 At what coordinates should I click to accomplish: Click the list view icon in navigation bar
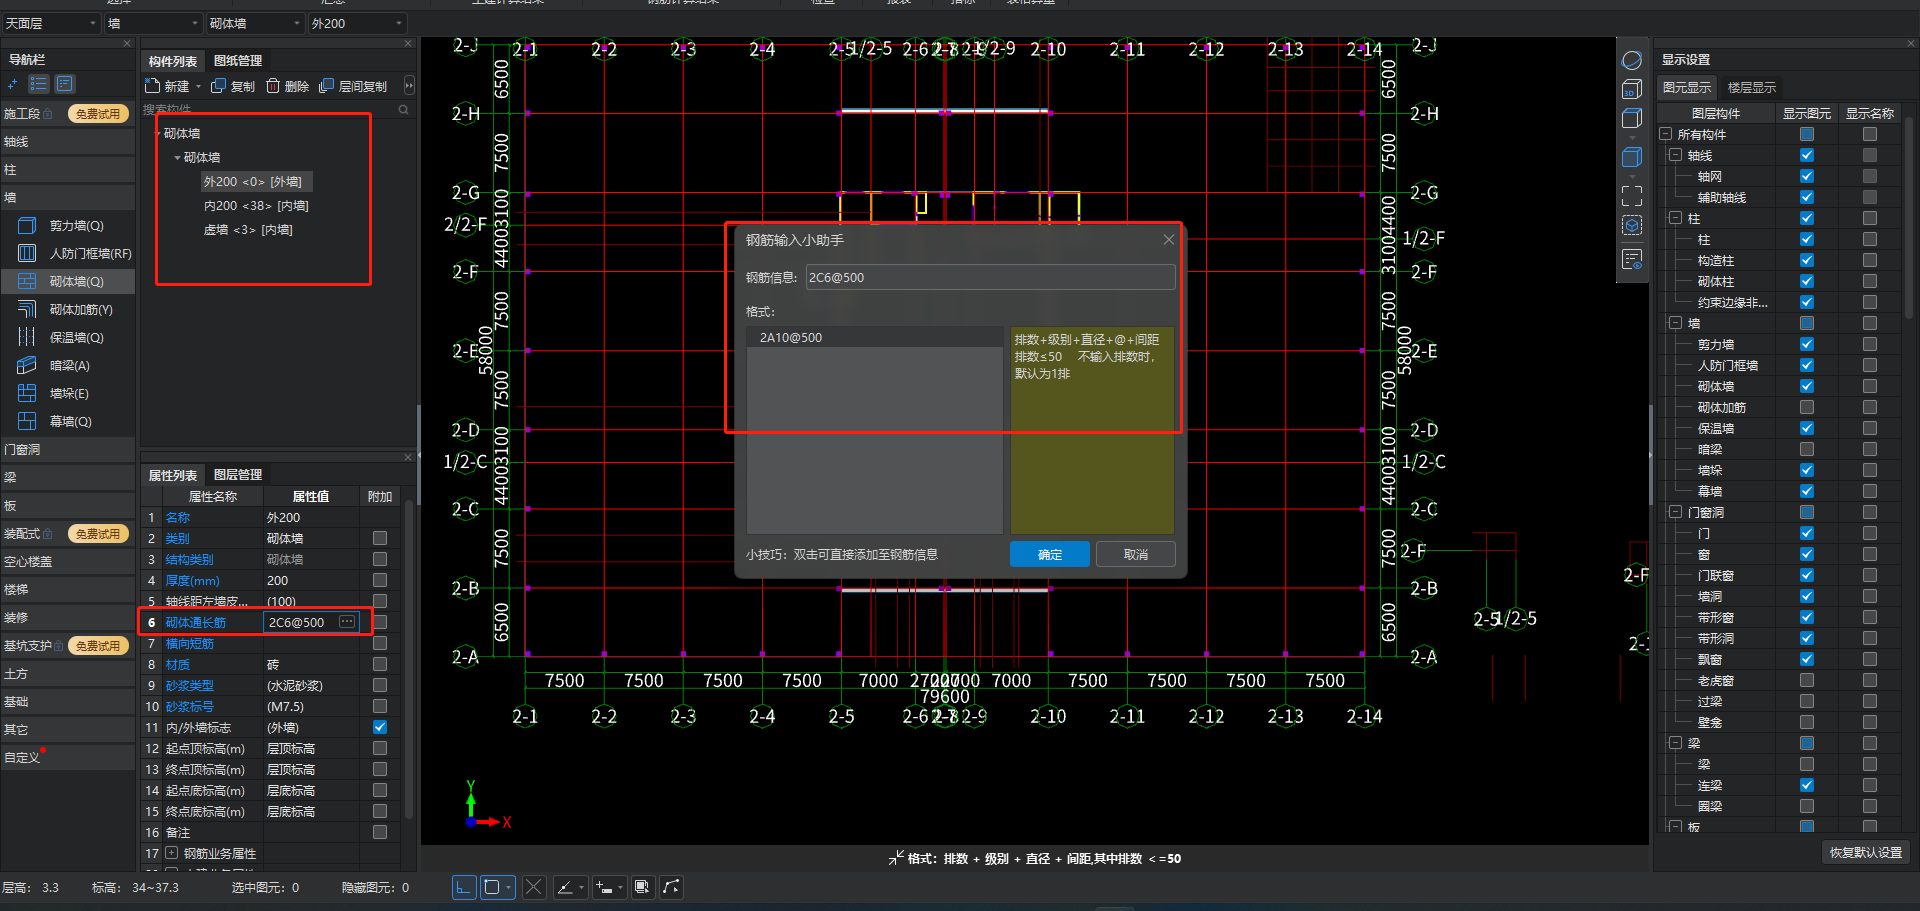[x=39, y=84]
